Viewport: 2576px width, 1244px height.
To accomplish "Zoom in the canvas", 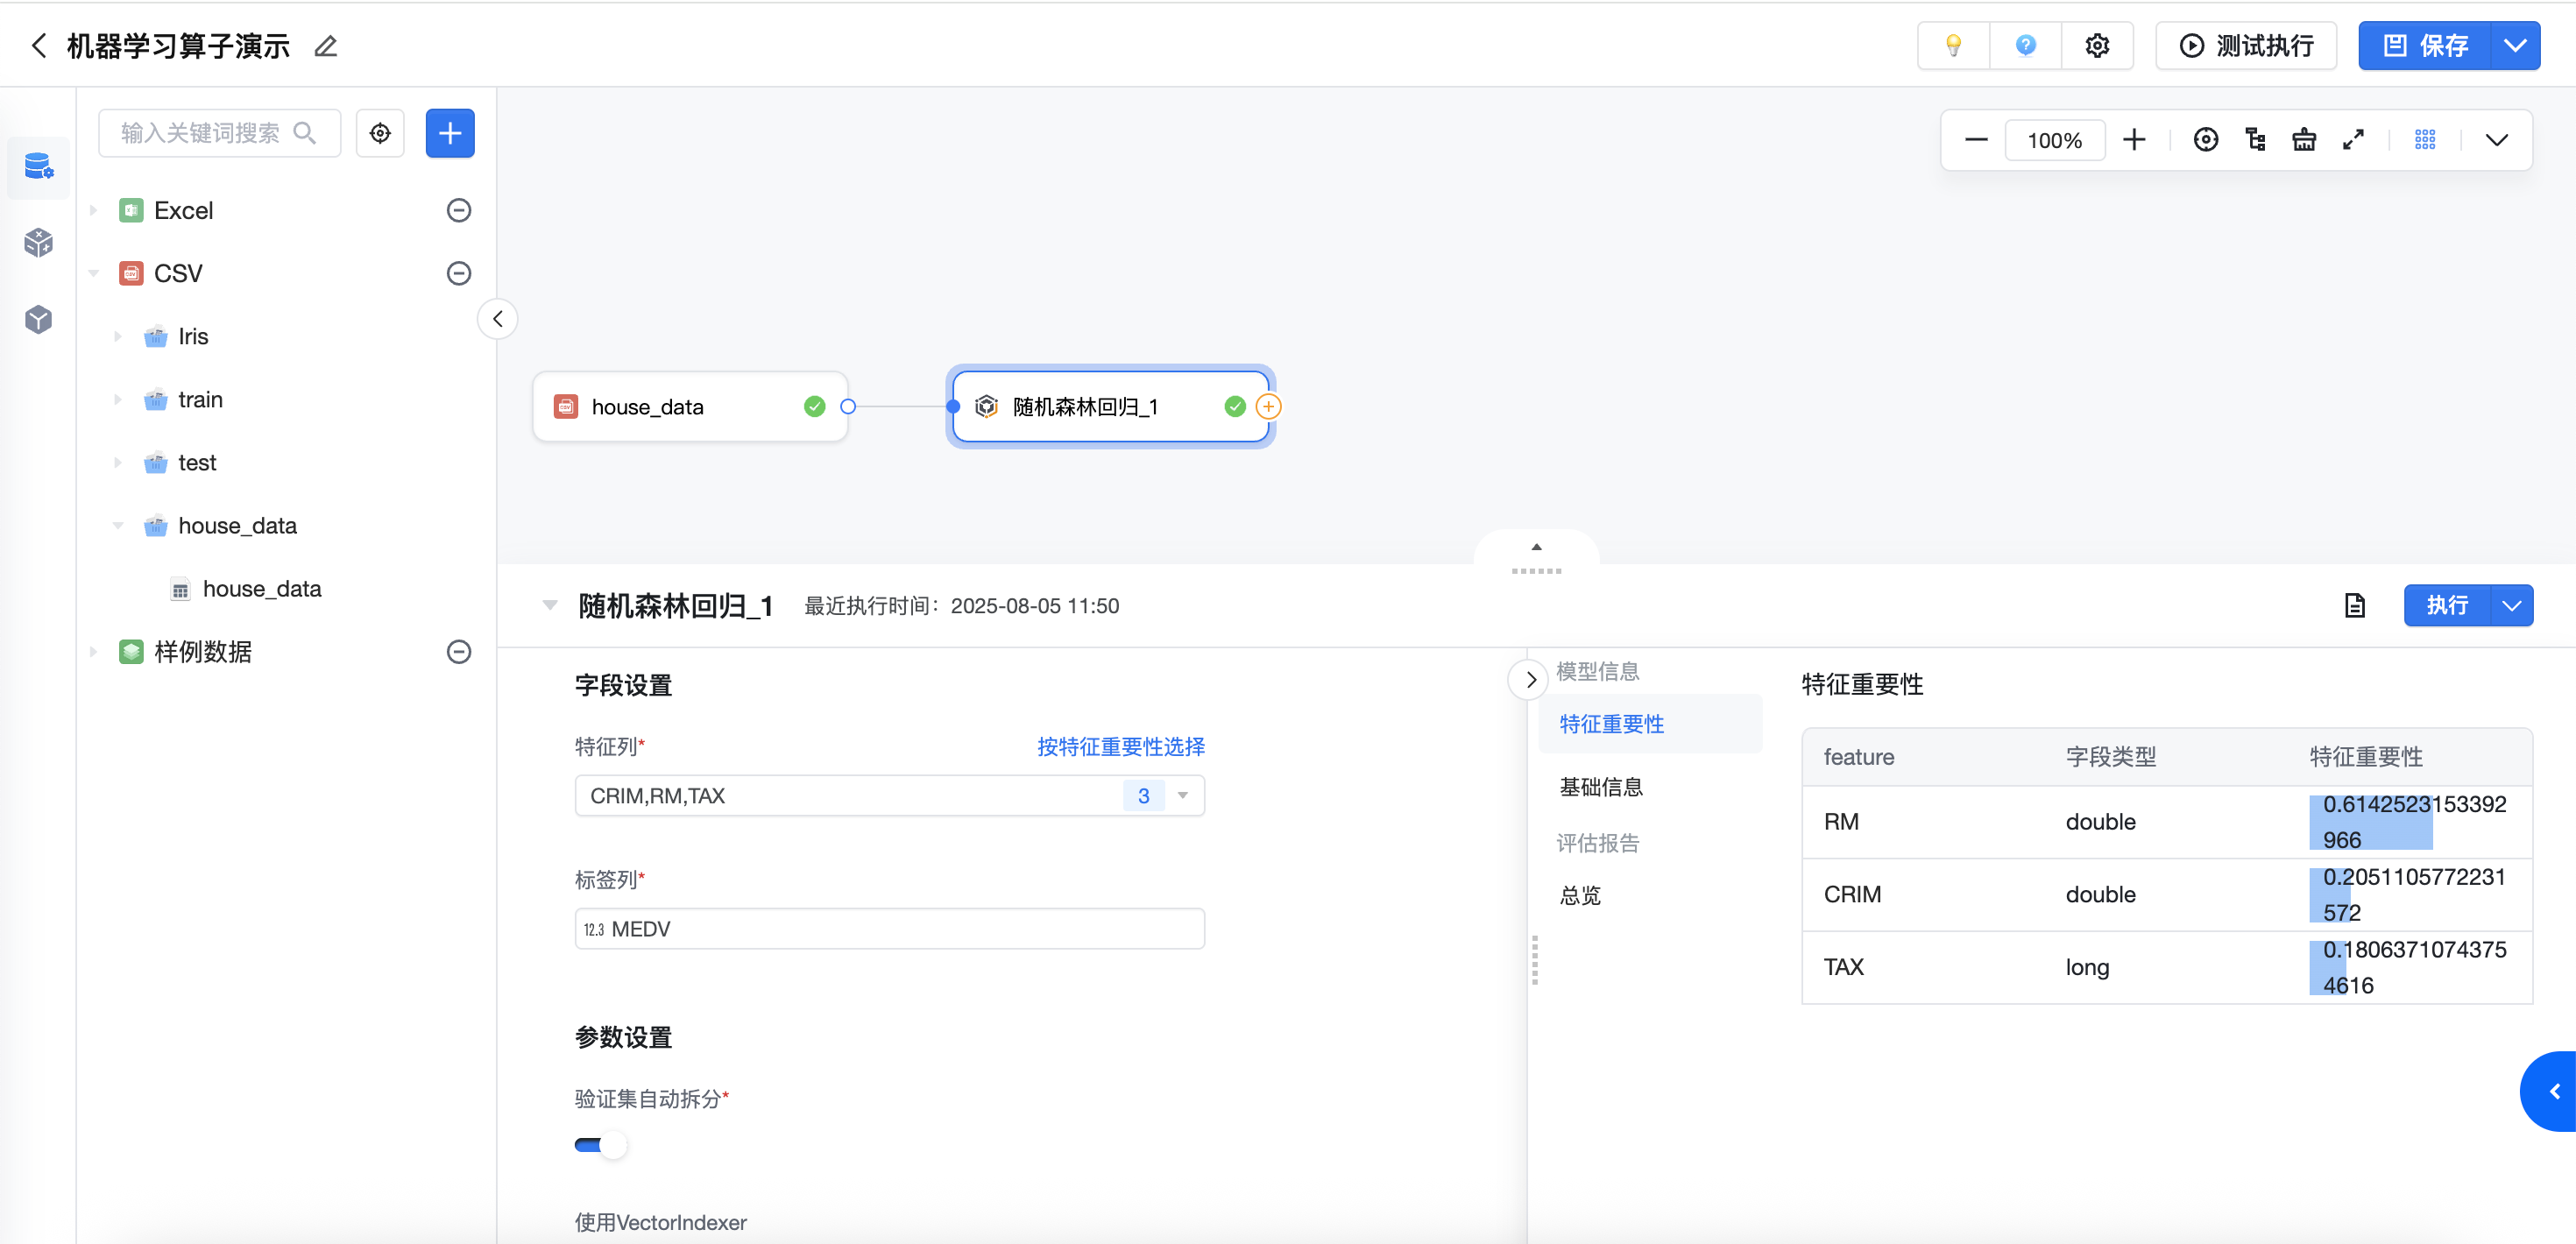I will coord(2134,140).
